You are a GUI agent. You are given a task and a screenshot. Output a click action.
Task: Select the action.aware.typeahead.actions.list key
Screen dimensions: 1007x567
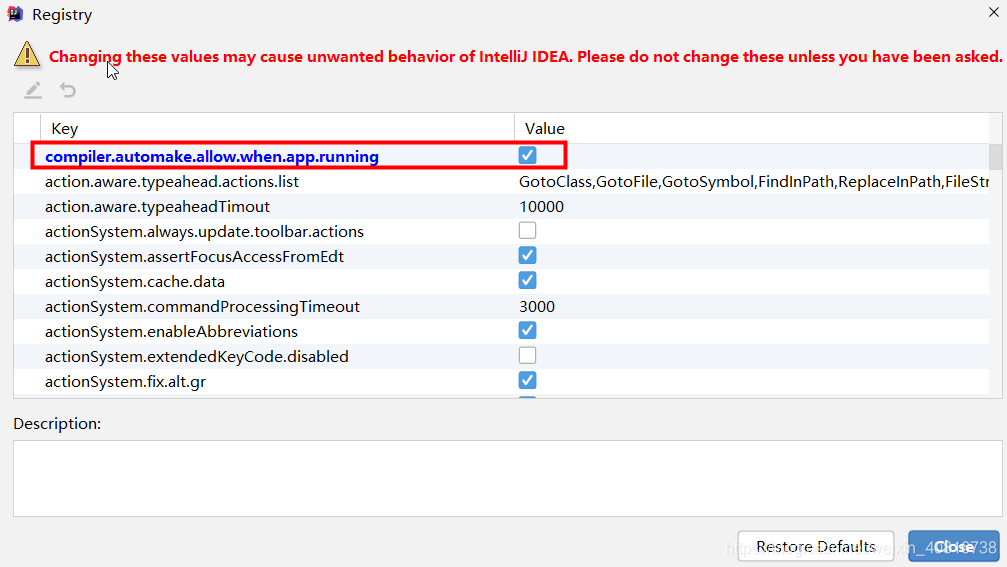pyautogui.click(x=172, y=182)
